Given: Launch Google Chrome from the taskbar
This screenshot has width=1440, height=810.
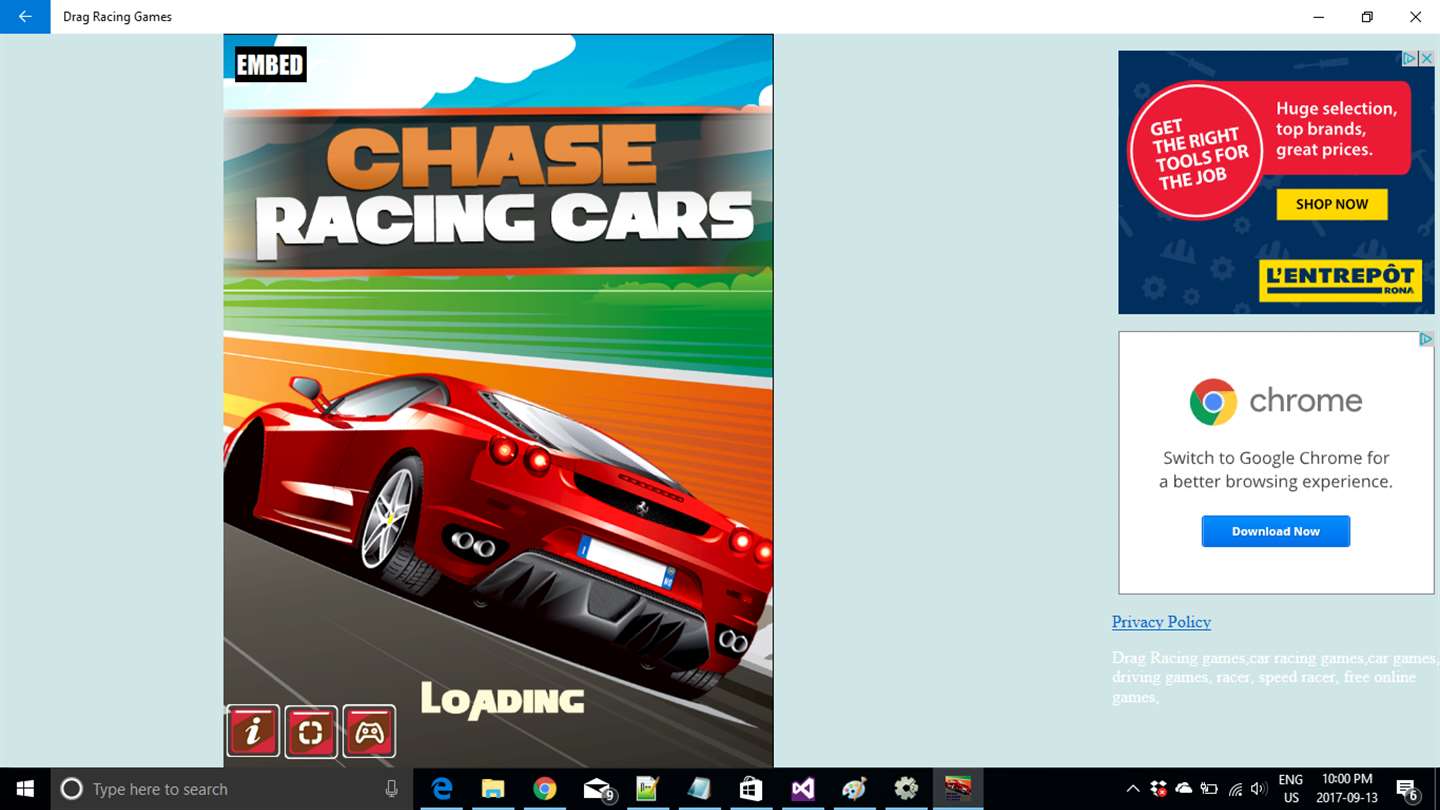Looking at the screenshot, I should point(544,789).
